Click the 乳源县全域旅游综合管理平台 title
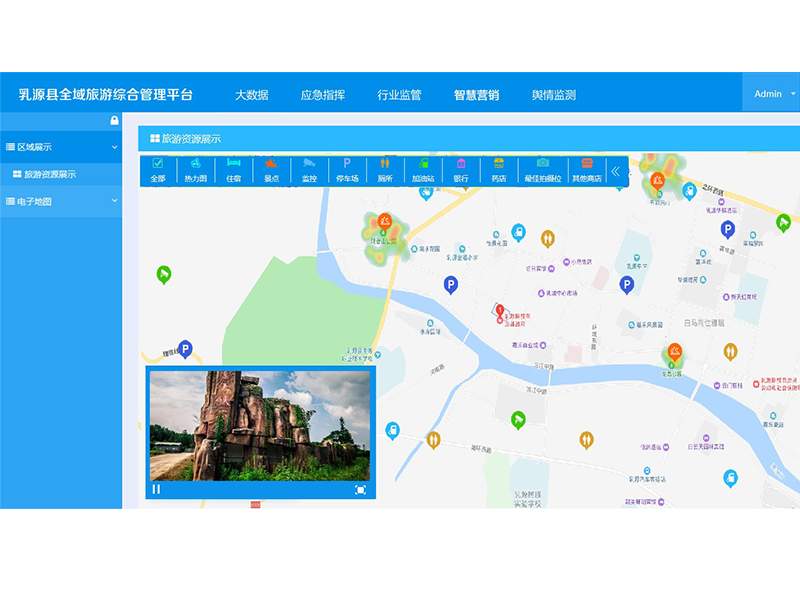This screenshot has height=600, width=800. [x=106, y=95]
